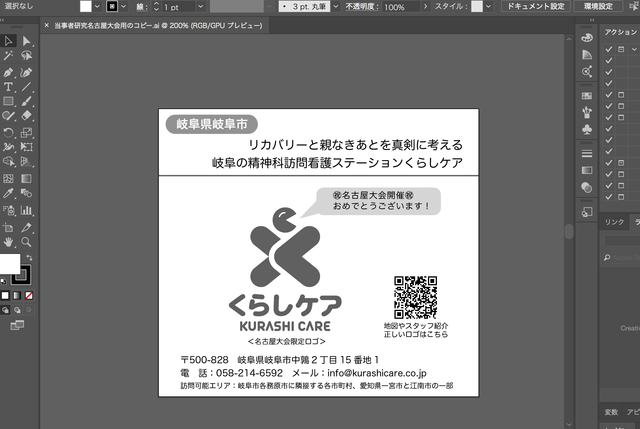Image resolution: width=640 pixels, height=429 pixels.
Task: Select the Curvature tool
Action: (x=26, y=73)
